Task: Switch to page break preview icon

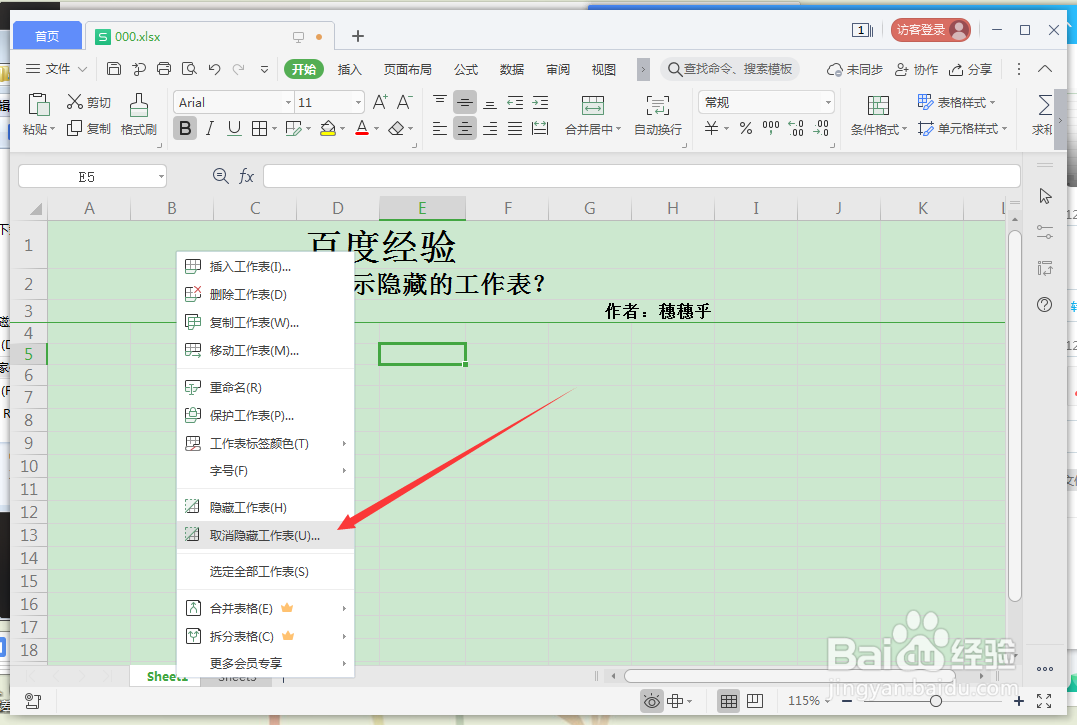Action: click(755, 701)
